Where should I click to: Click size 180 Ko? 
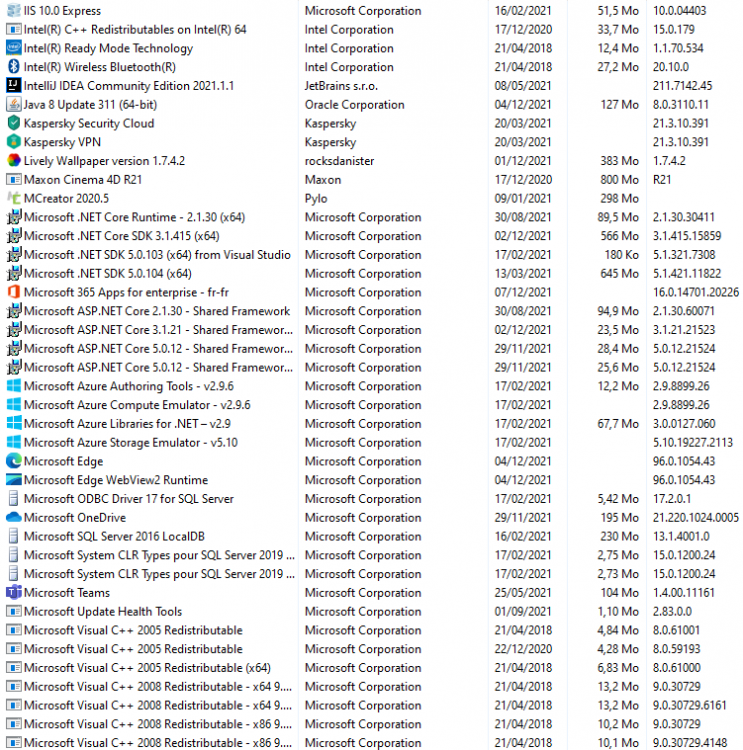point(621,254)
